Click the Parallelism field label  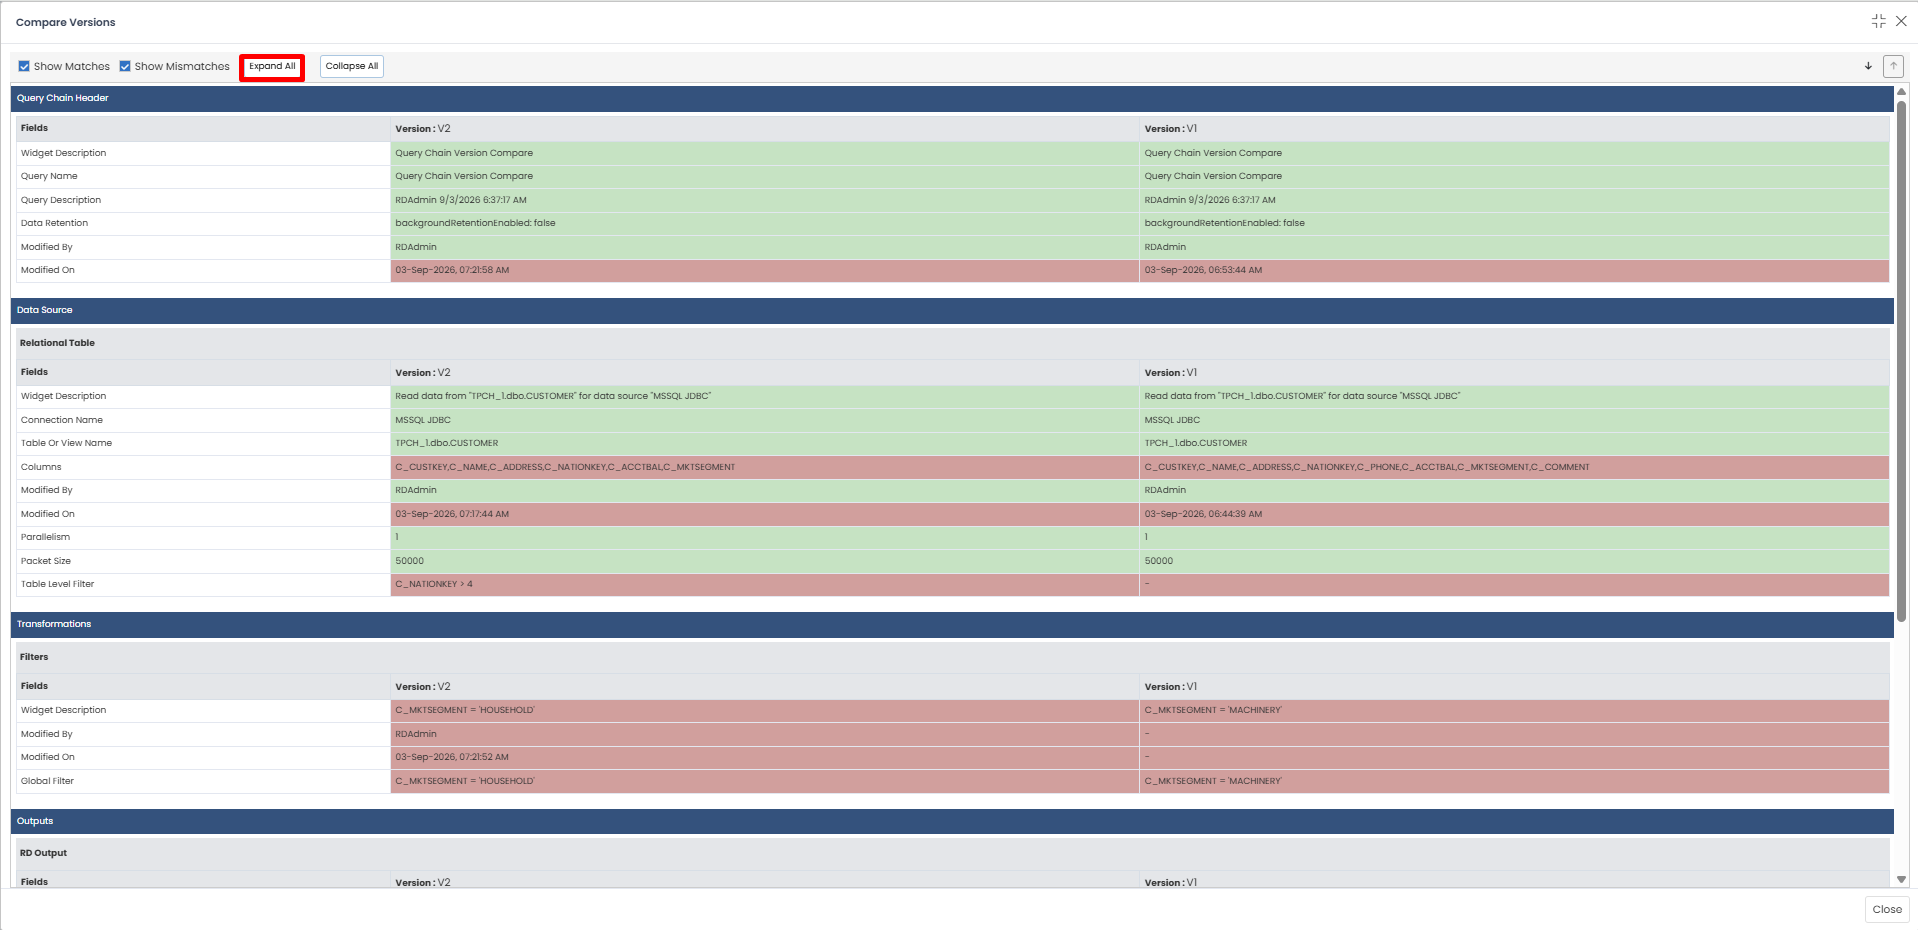coord(45,537)
